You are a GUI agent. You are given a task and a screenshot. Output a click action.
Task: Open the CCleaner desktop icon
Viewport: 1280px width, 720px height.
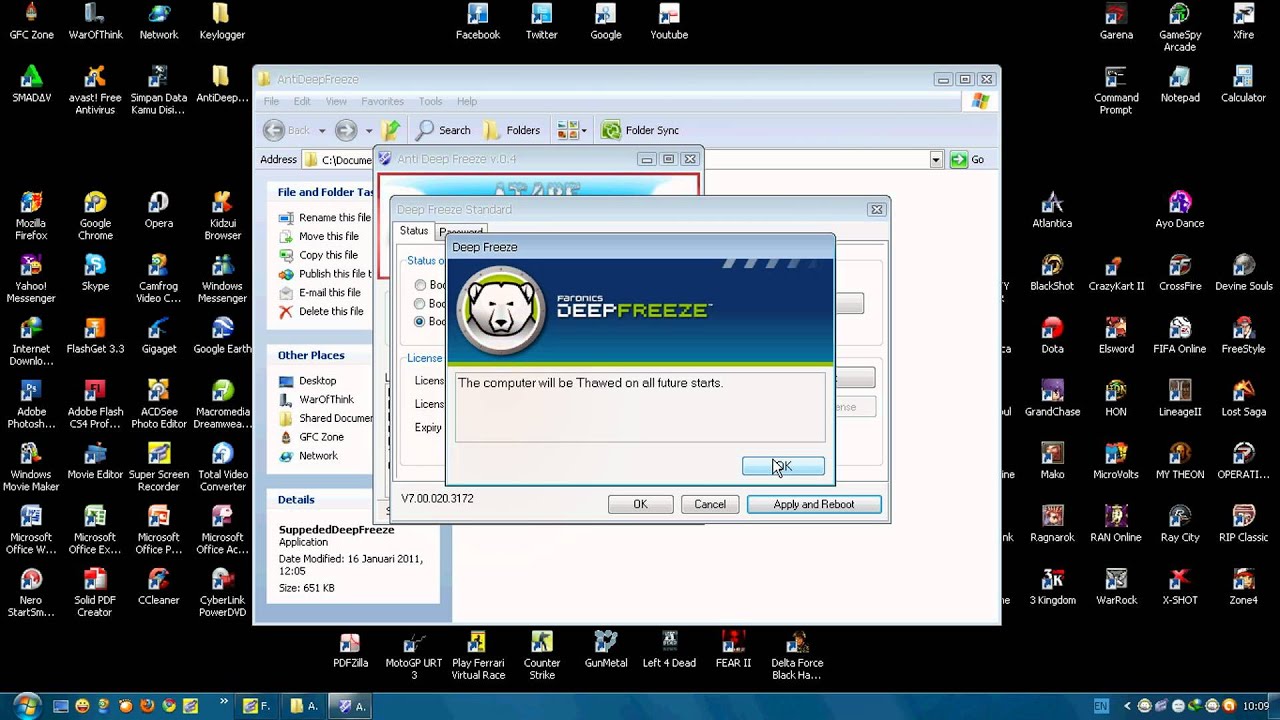(x=158, y=581)
